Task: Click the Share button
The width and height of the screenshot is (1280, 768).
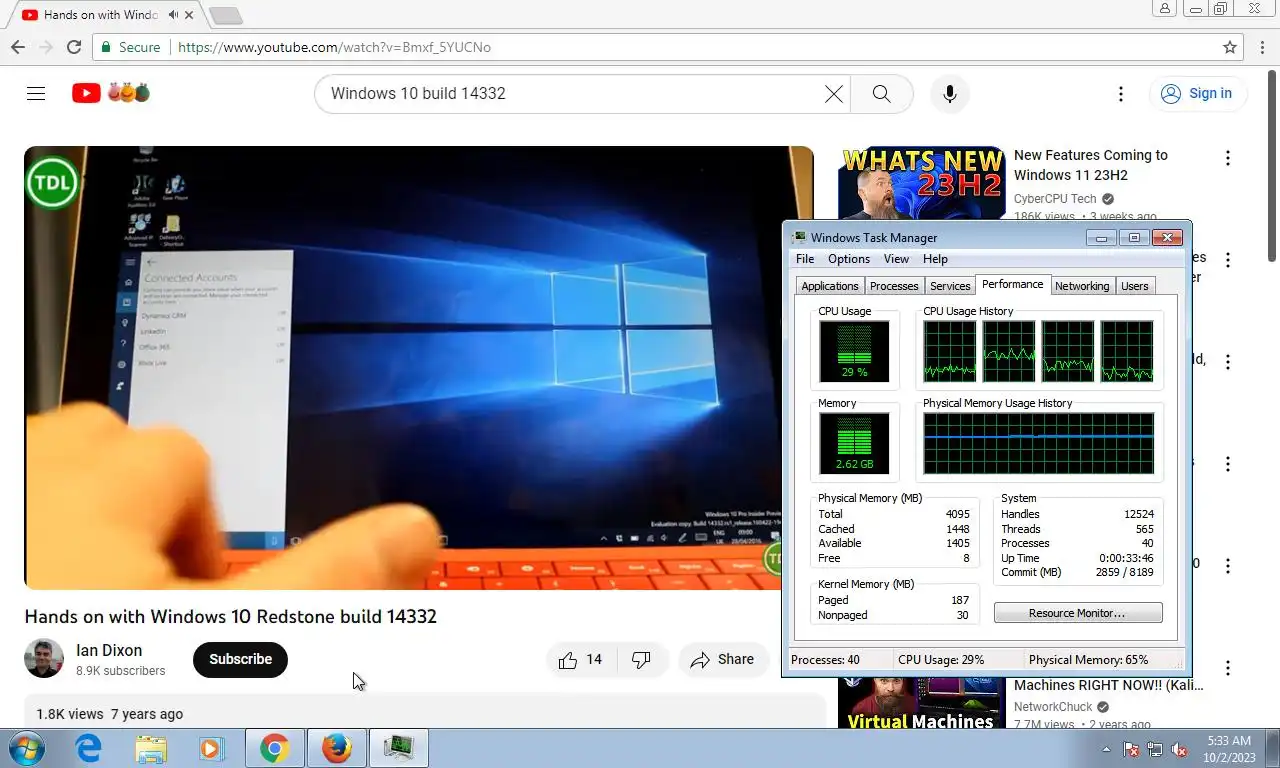Action: (723, 659)
